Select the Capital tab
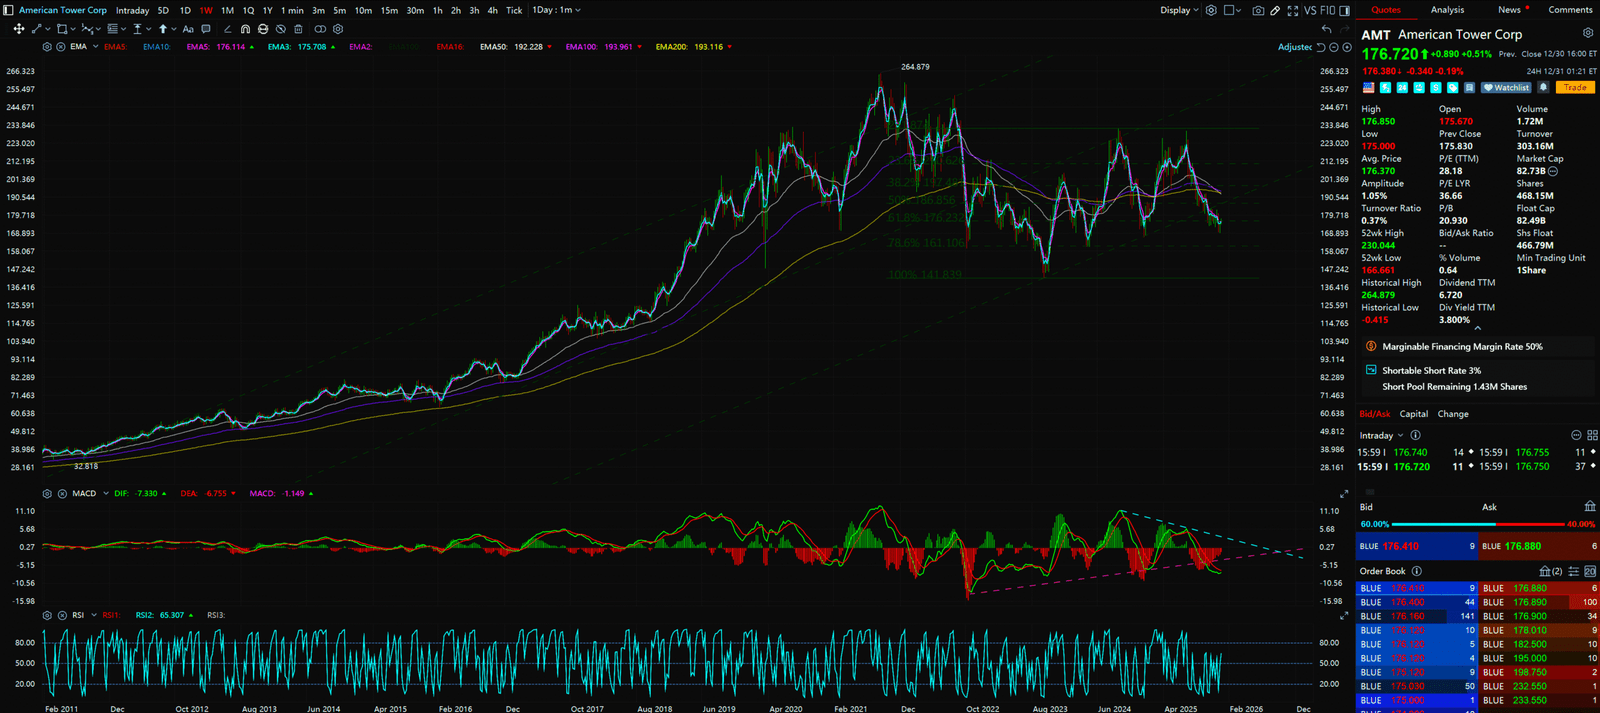The height and width of the screenshot is (713, 1600). [1413, 414]
